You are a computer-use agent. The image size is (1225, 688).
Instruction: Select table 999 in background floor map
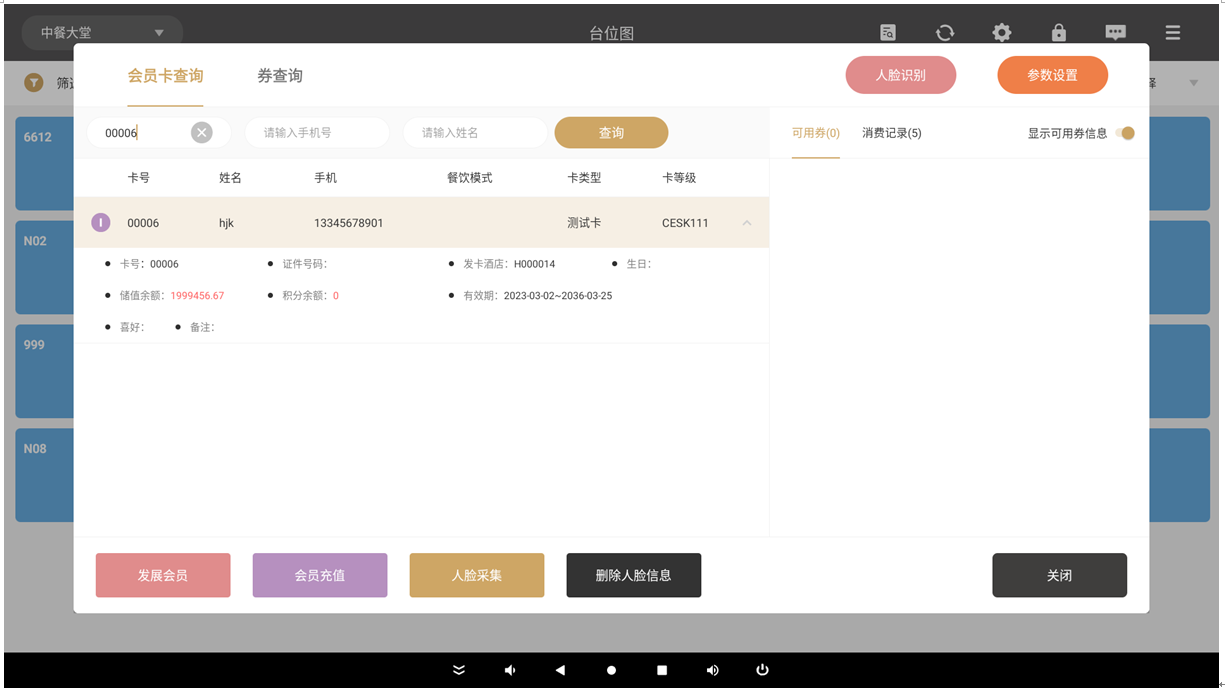tap(44, 371)
